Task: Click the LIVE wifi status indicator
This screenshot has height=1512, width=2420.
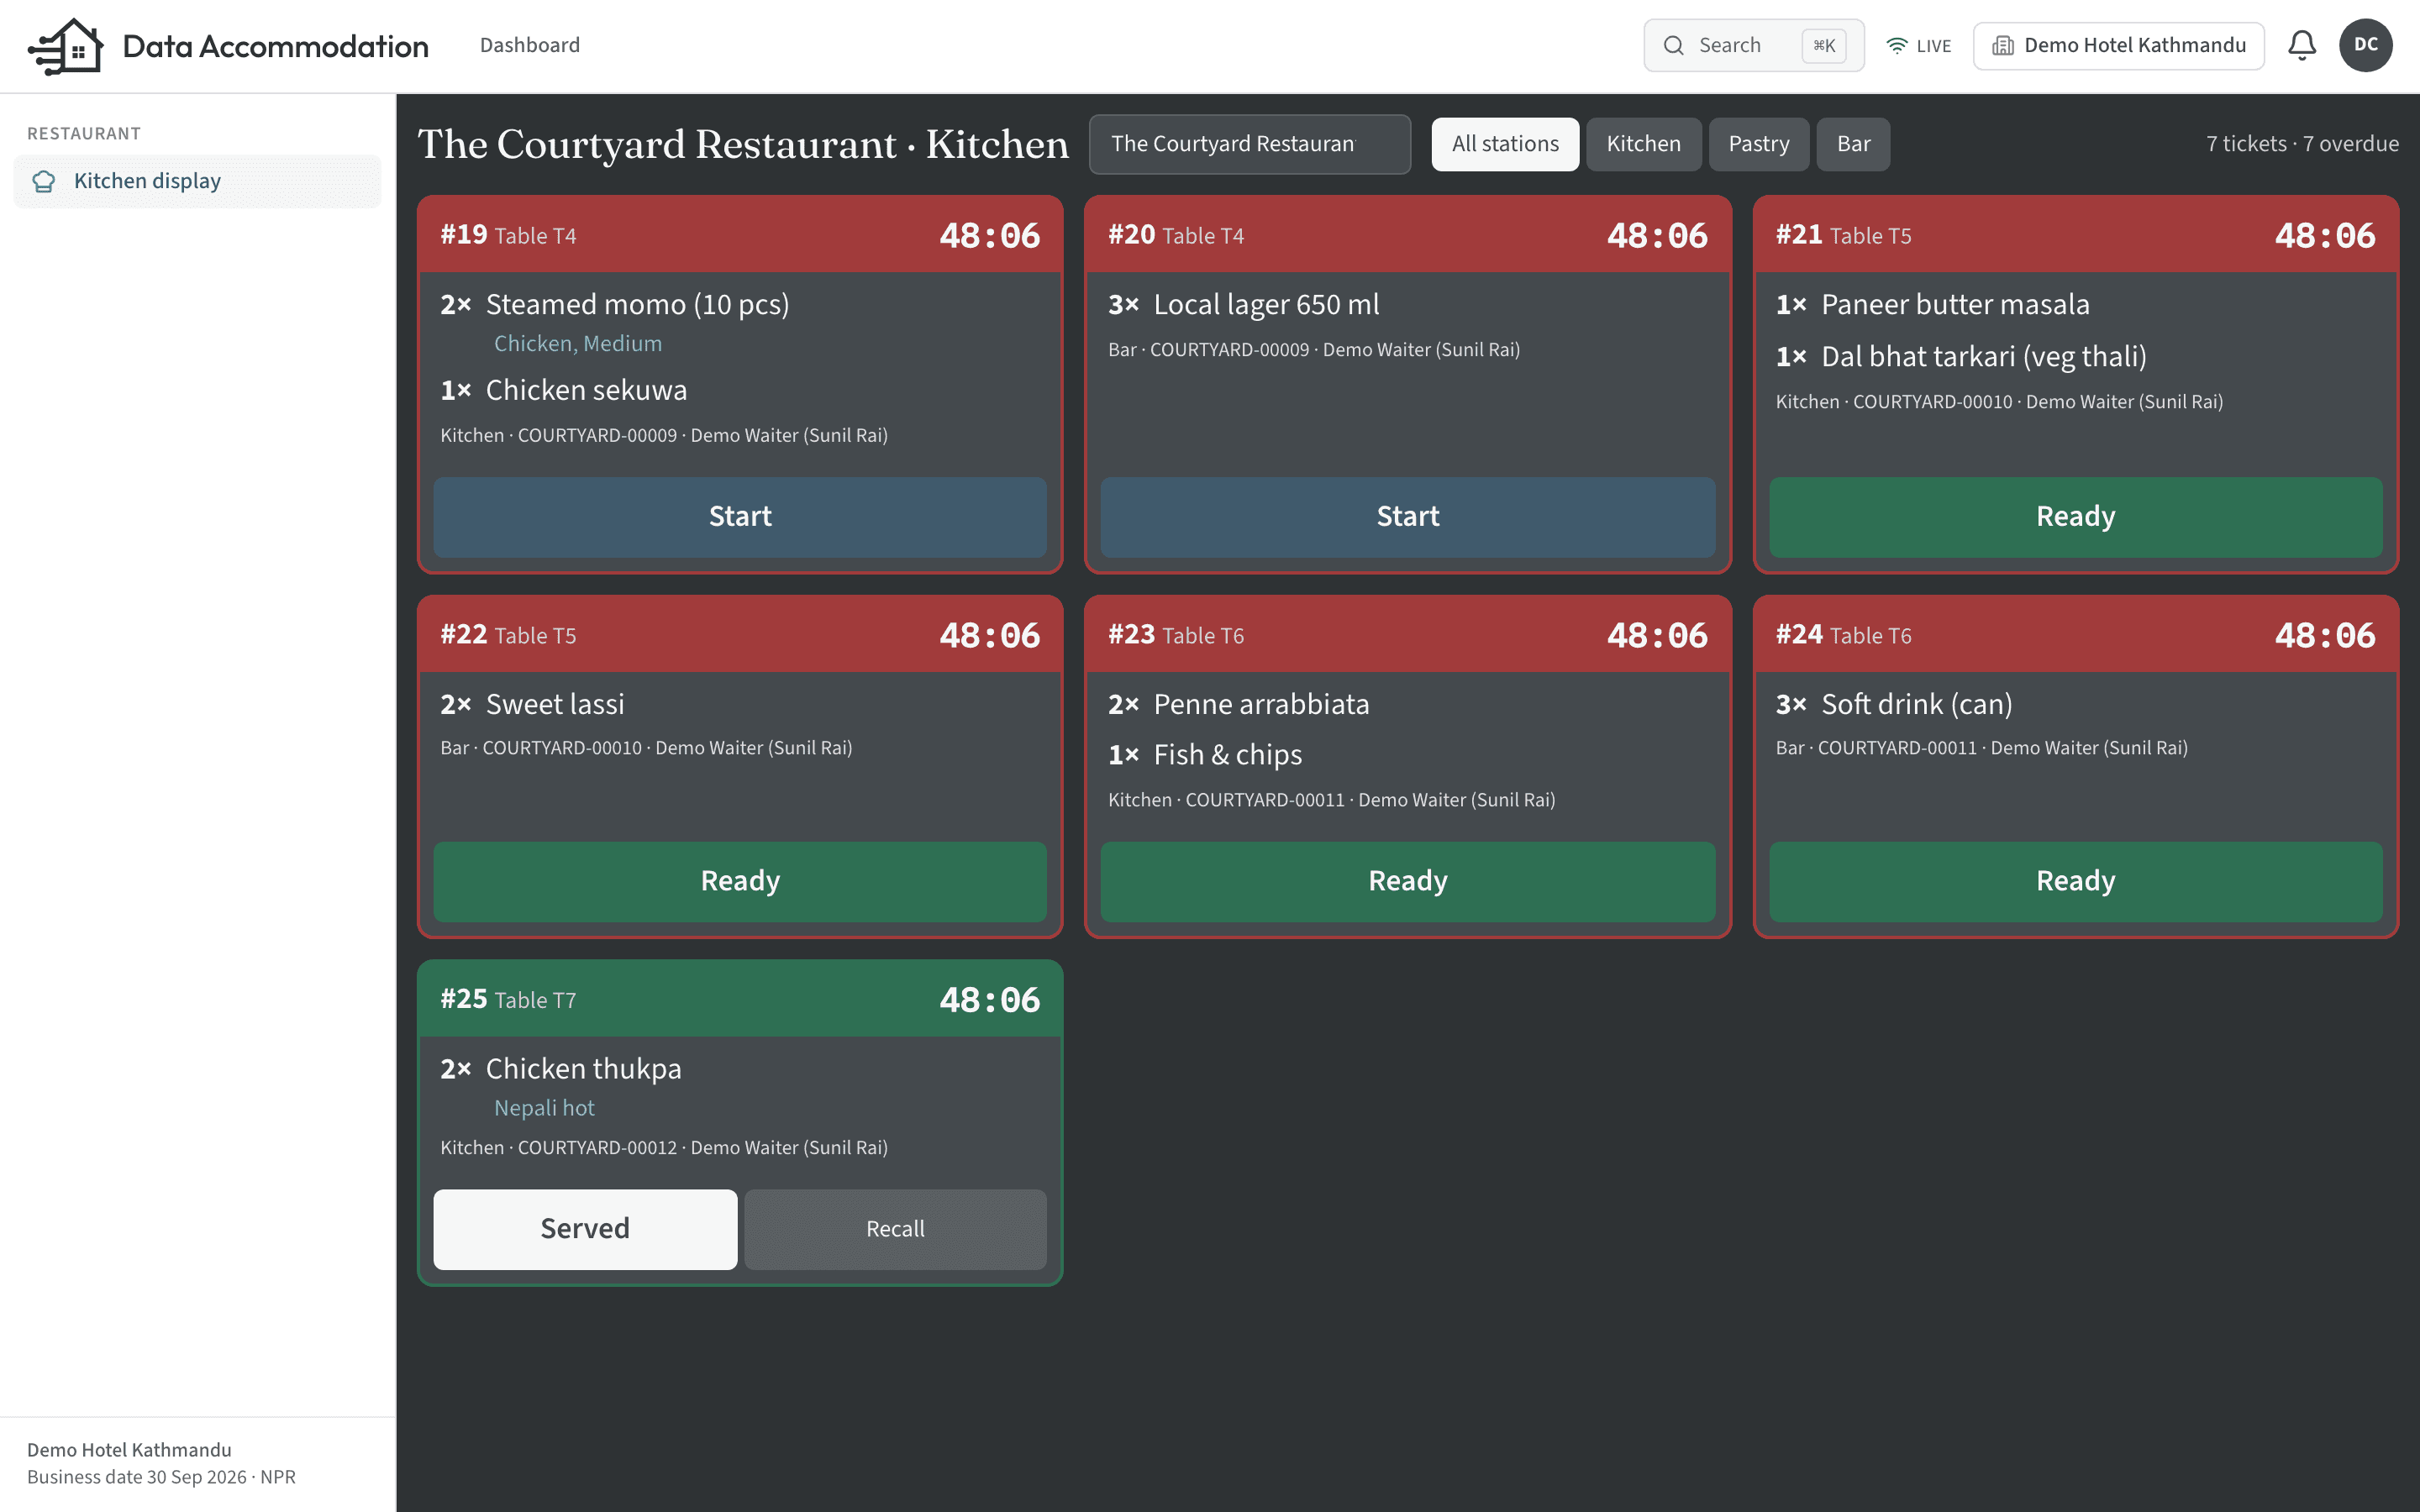Action: [1918, 46]
